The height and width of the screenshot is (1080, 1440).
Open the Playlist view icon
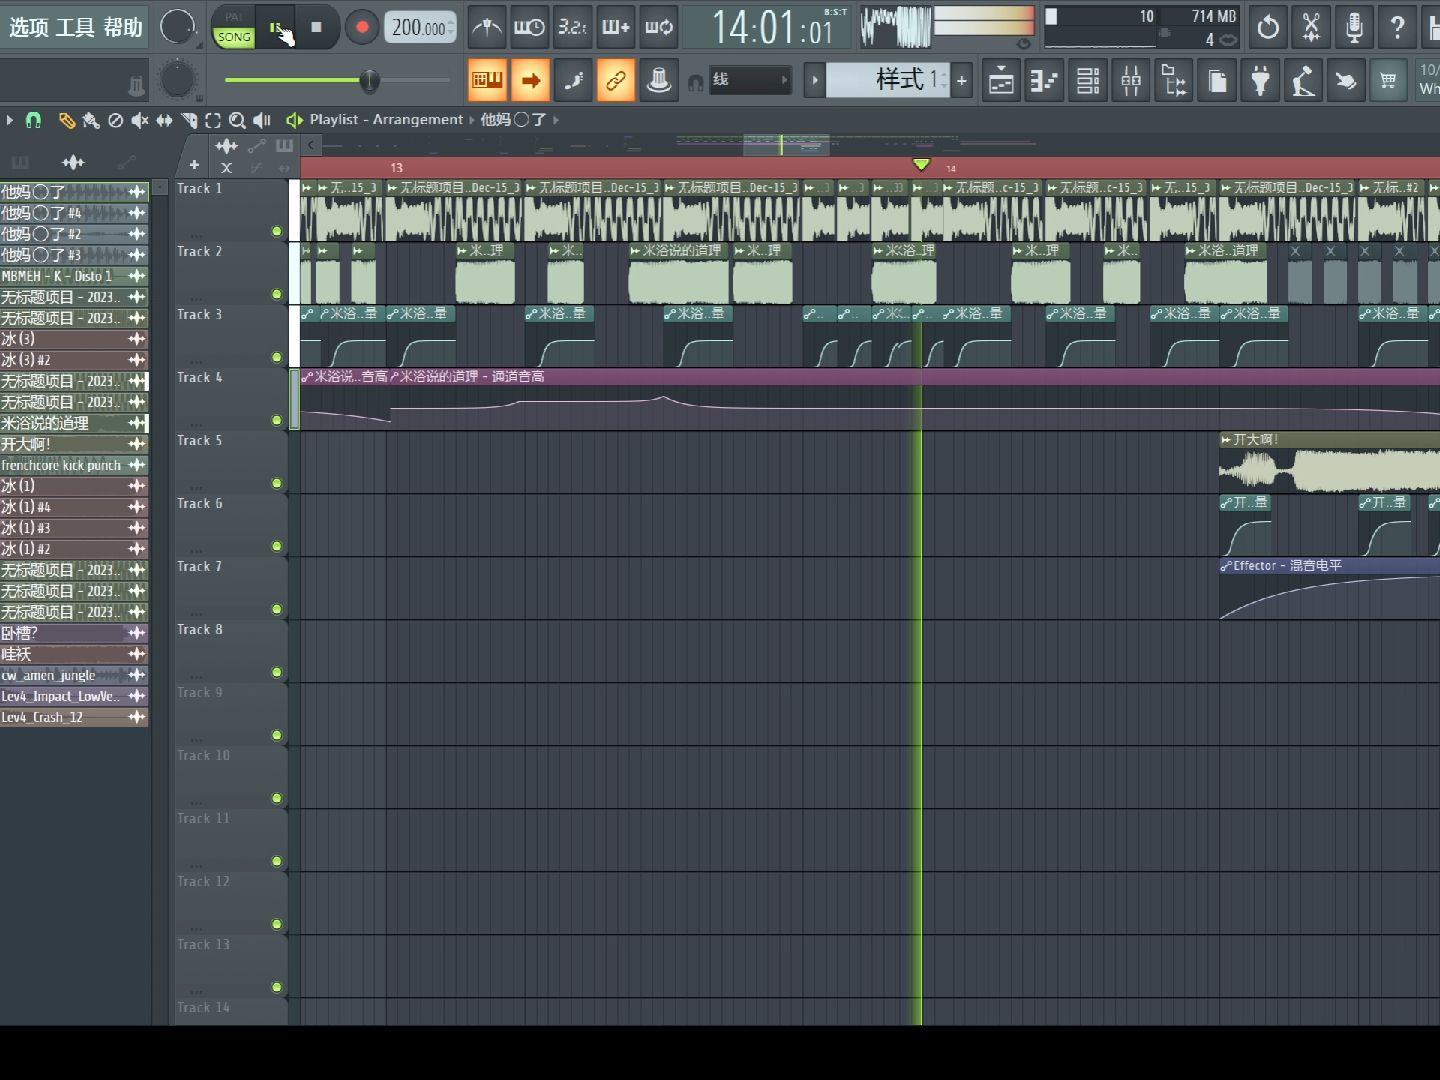(x=1001, y=80)
